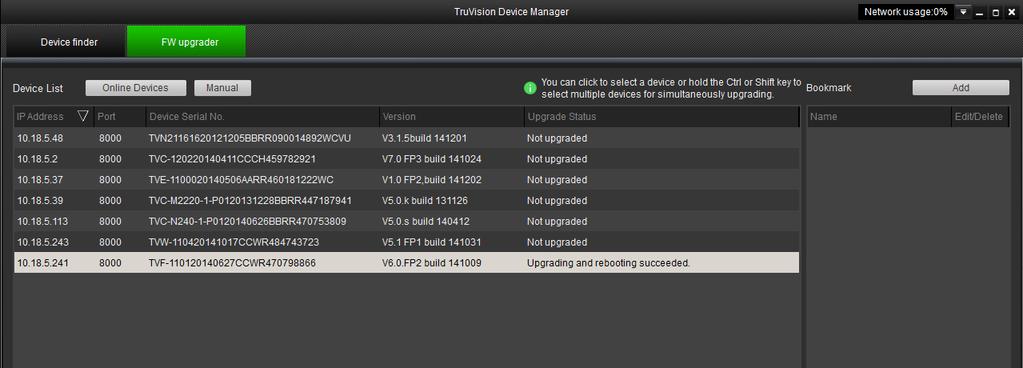Image resolution: width=1023 pixels, height=368 pixels.
Task: Sort by Device Serial No. column
Action: (x=262, y=117)
